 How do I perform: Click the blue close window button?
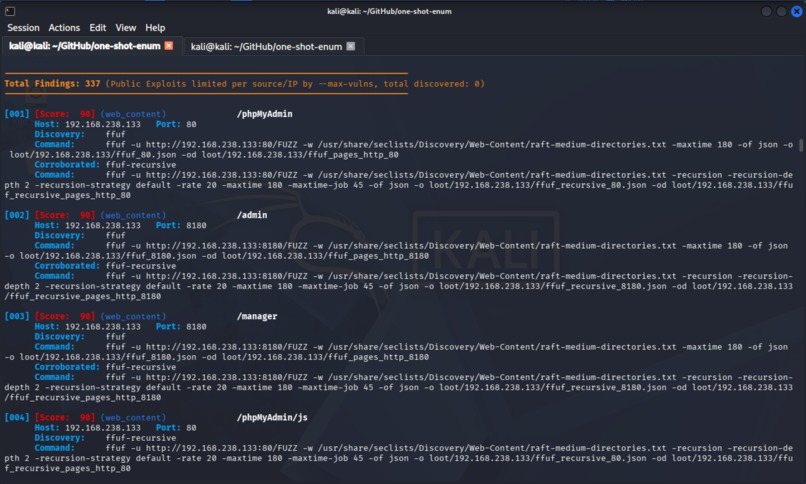(x=796, y=11)
